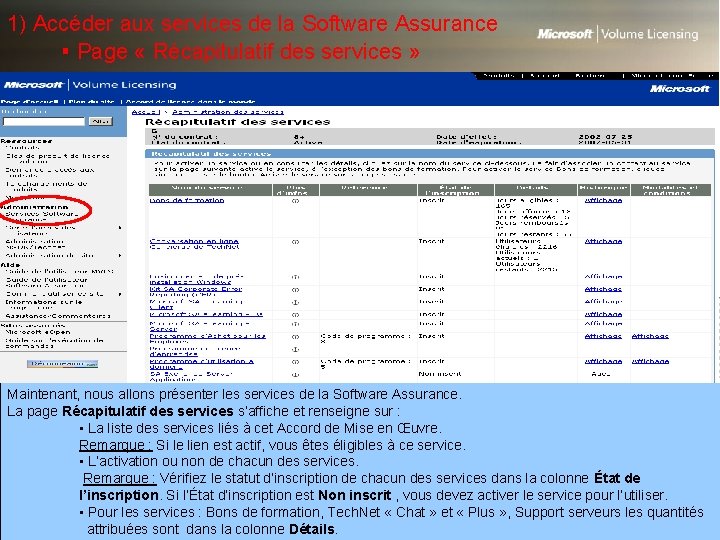Click Historique Affichage for Conversation en ligne
The image size is (720, 540).
(x=603, y=242)
